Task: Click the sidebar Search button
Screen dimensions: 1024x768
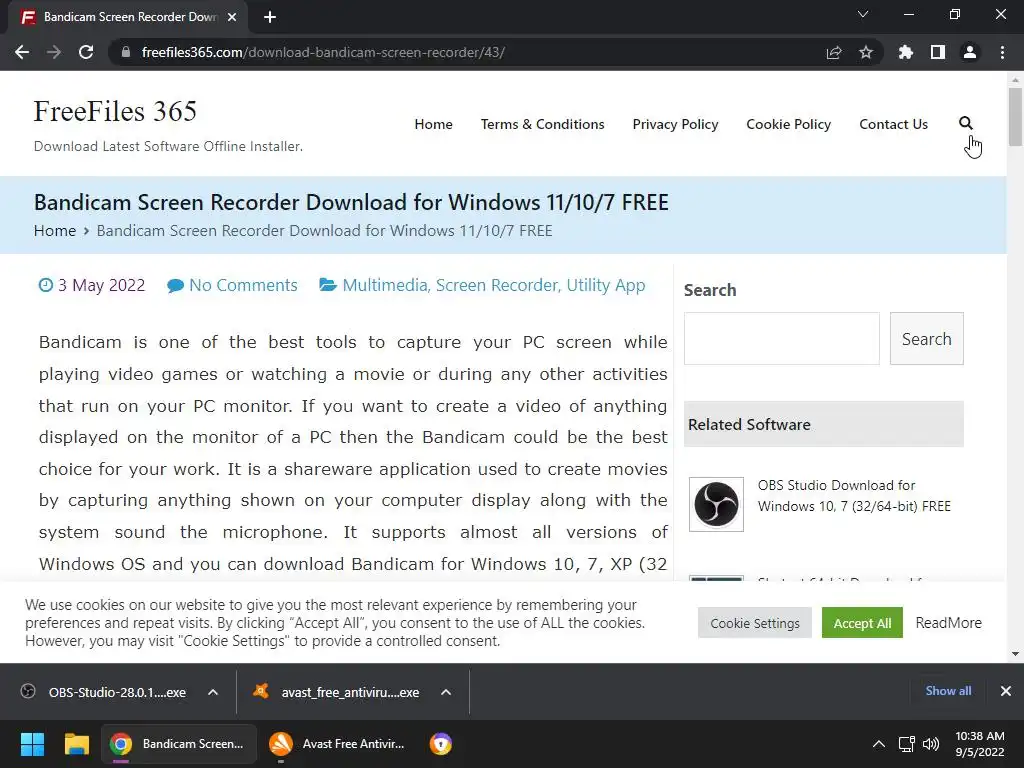Action: (927, 338)
